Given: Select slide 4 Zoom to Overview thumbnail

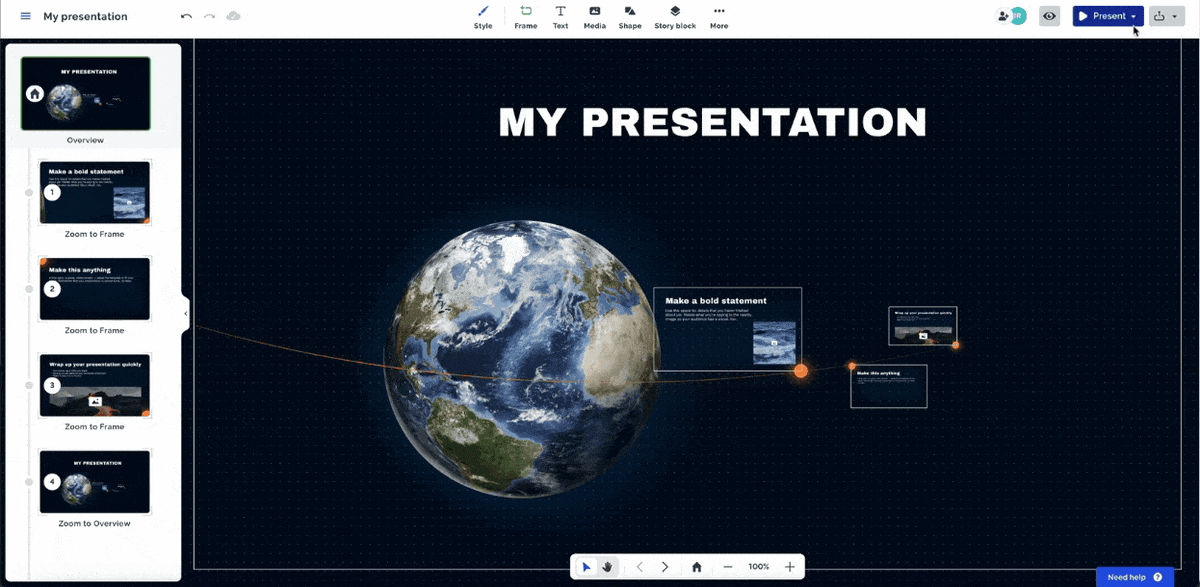Looking at the screenshot, I should pos(95,481).
